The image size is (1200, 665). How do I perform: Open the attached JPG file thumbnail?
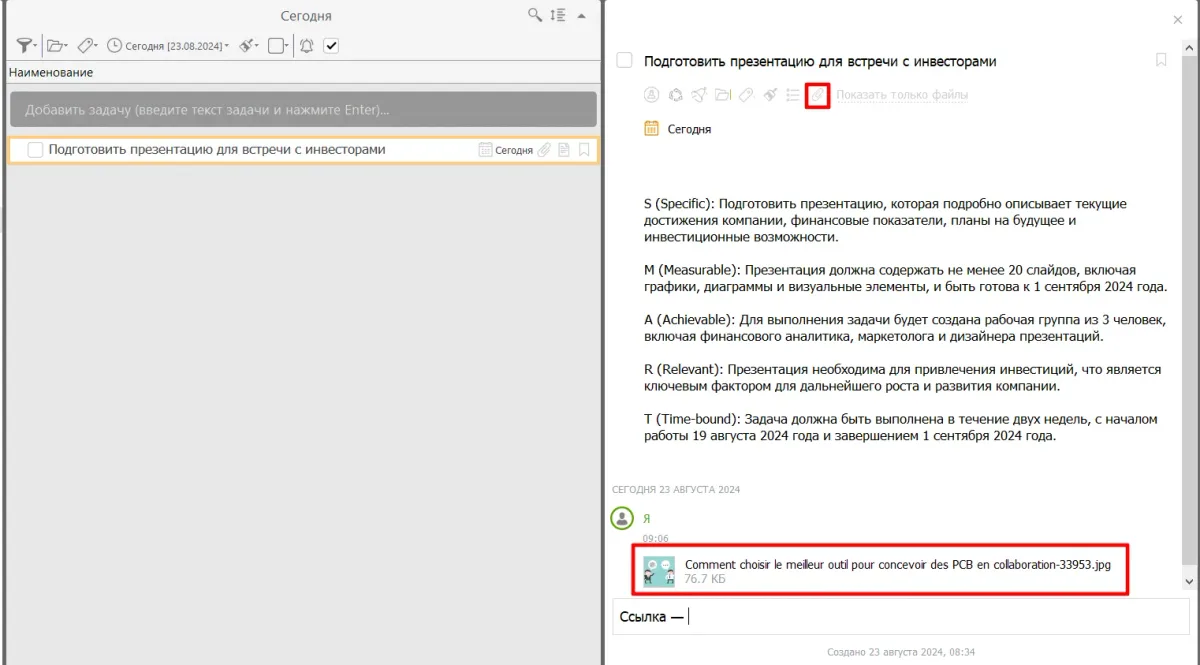[x=659, y=571]
